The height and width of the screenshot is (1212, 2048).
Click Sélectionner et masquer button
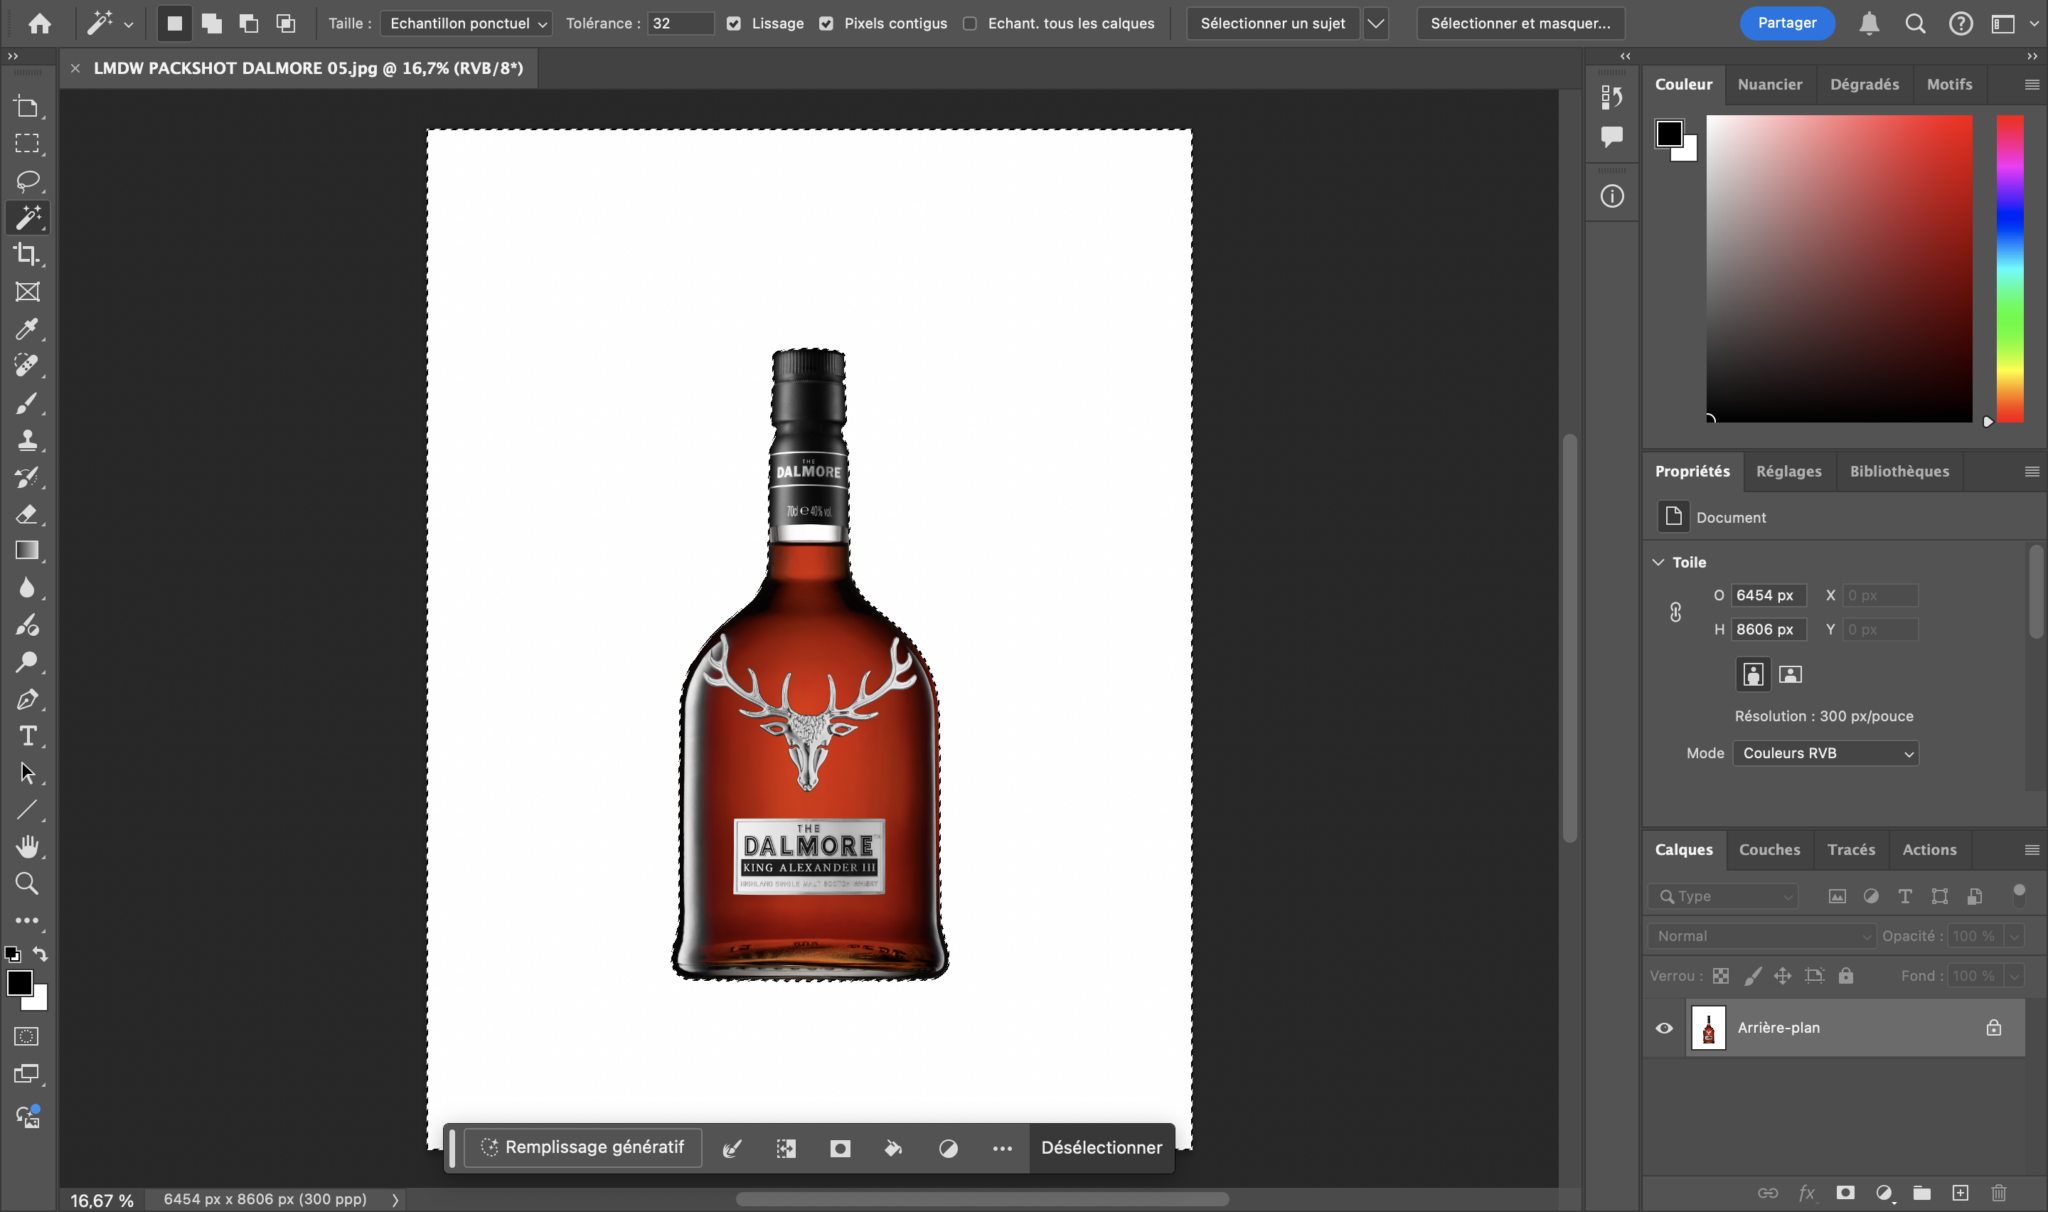pyautogui.click(x=1520, y=23)
